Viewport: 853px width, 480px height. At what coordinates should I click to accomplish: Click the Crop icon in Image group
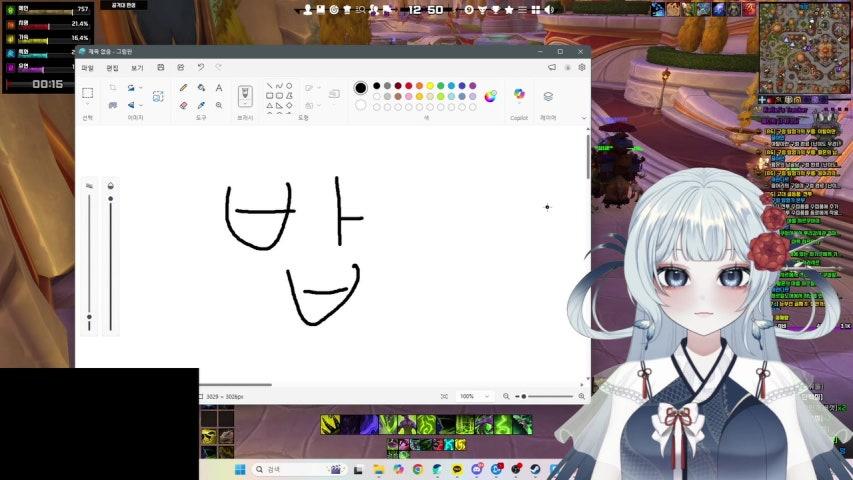click(113, 88)
